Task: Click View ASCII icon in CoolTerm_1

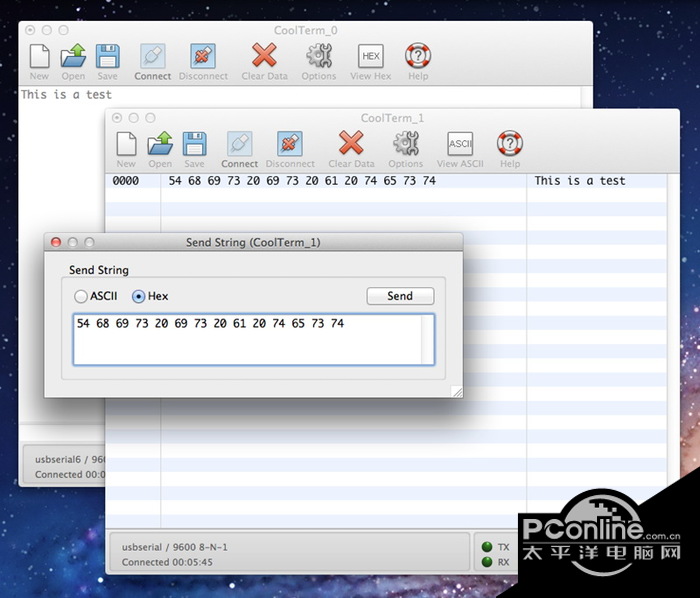Action: (x=460, y=143)
